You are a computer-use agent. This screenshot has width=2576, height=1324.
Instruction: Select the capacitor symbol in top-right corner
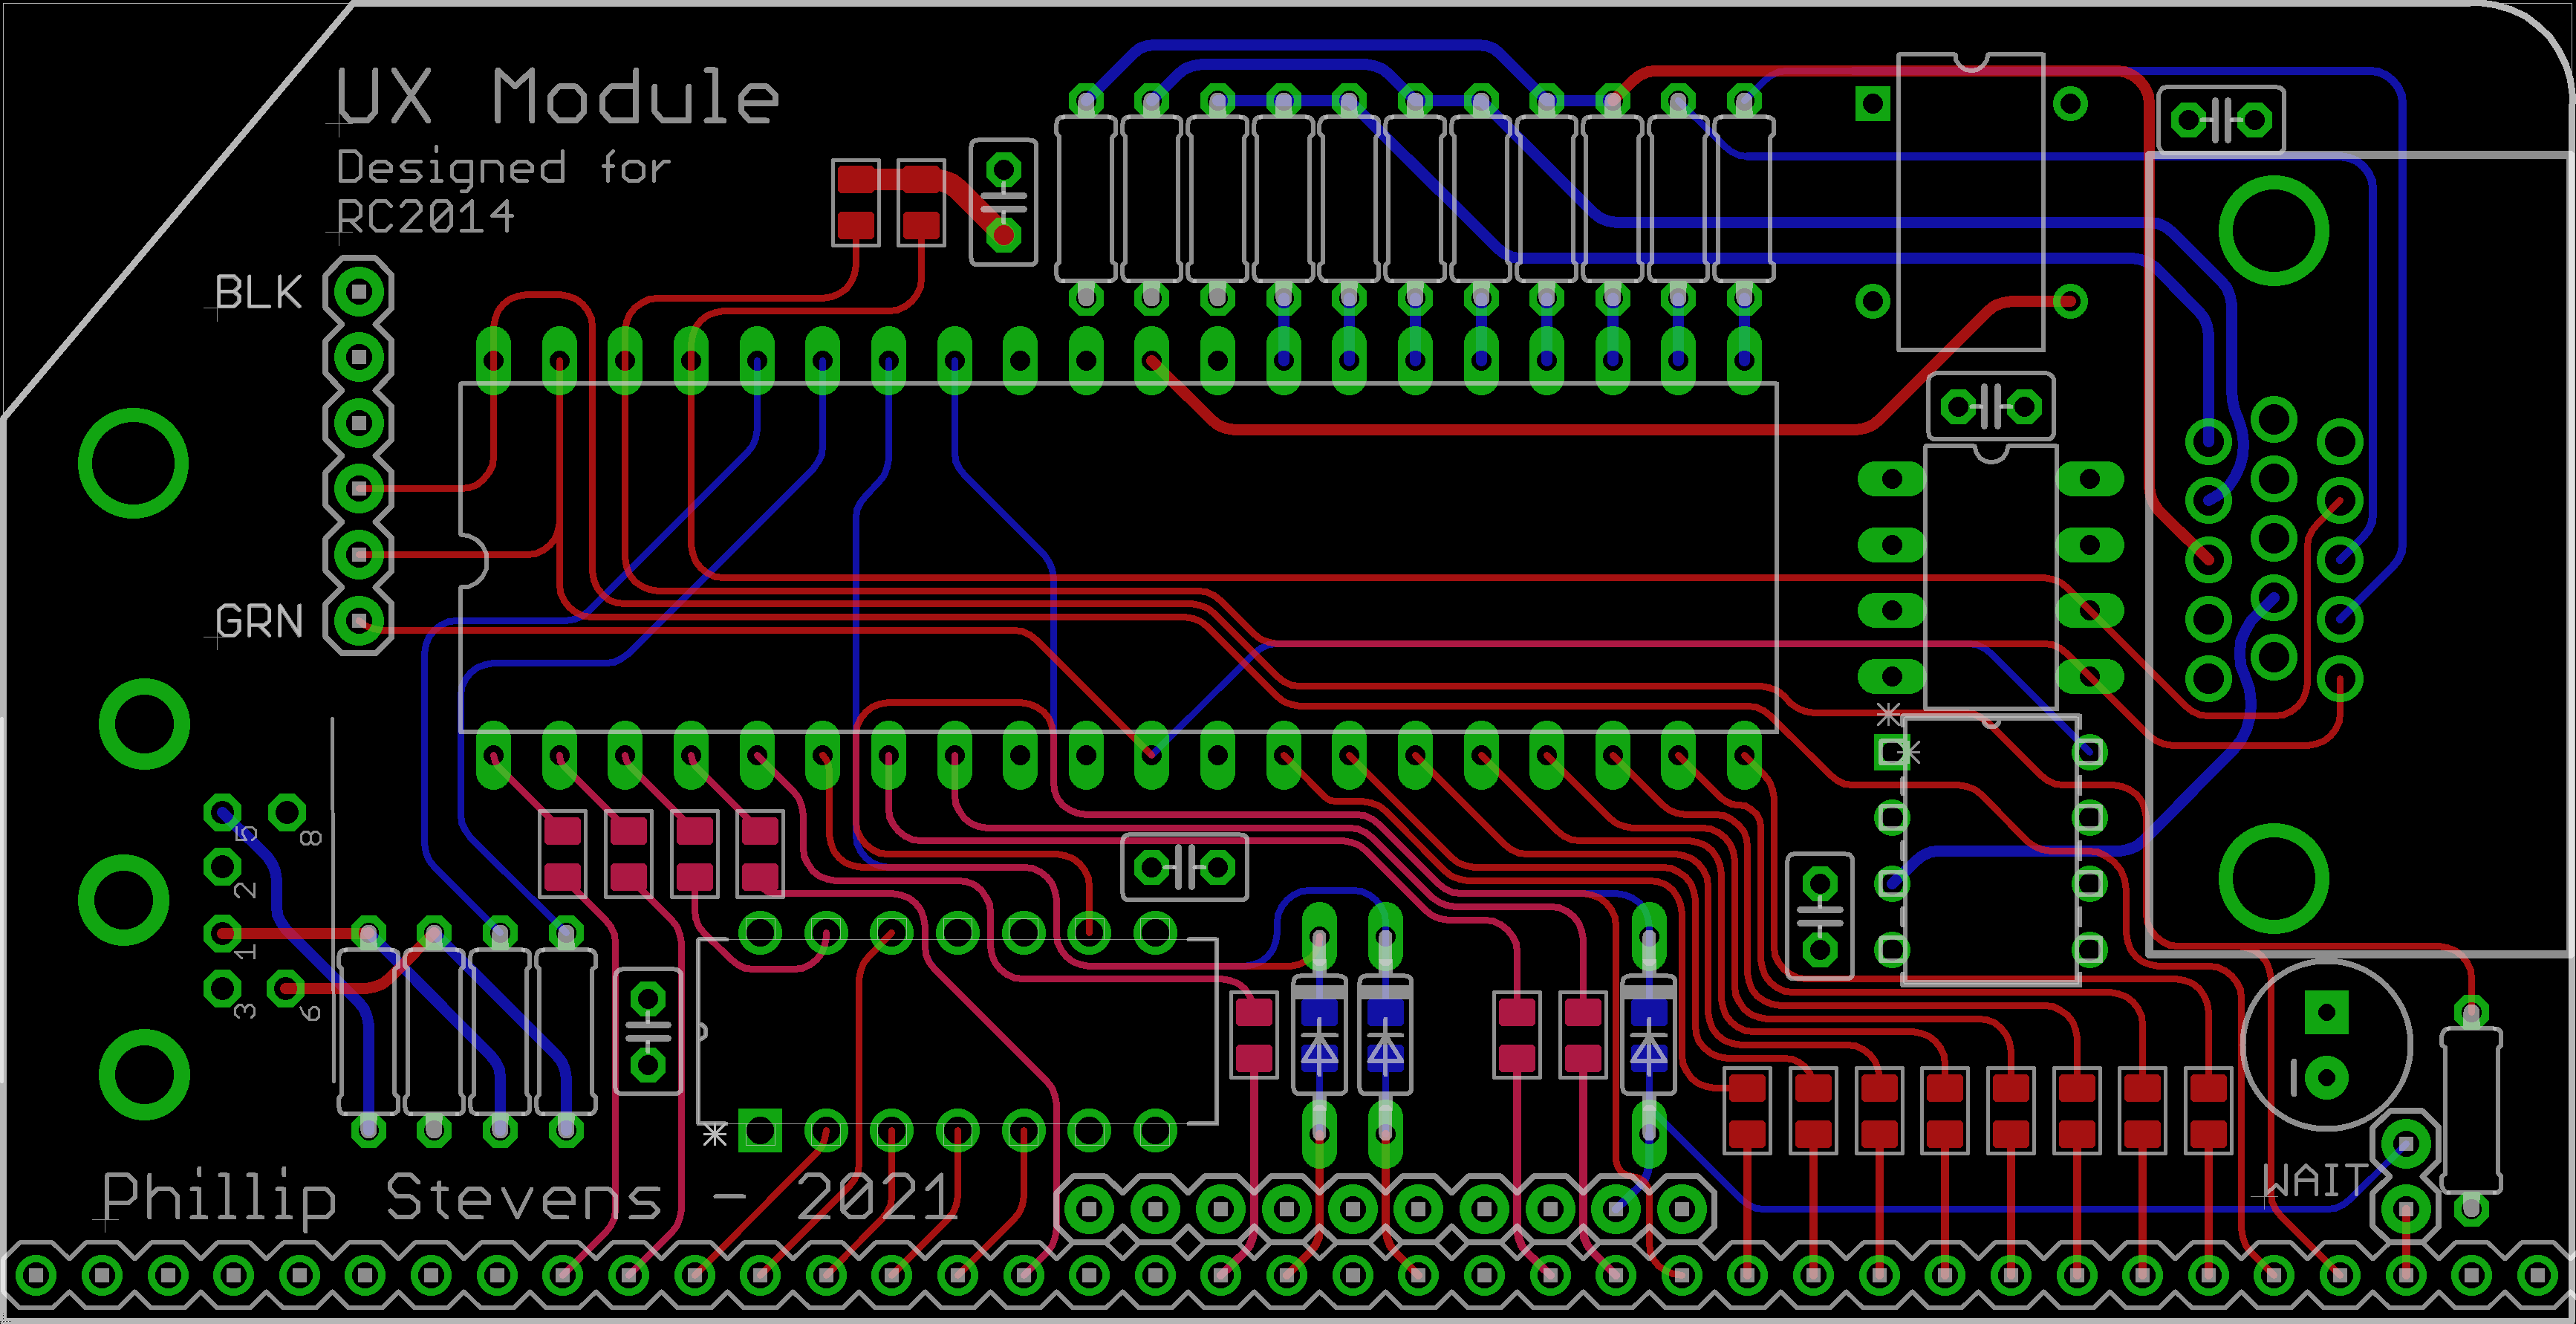2220,122
